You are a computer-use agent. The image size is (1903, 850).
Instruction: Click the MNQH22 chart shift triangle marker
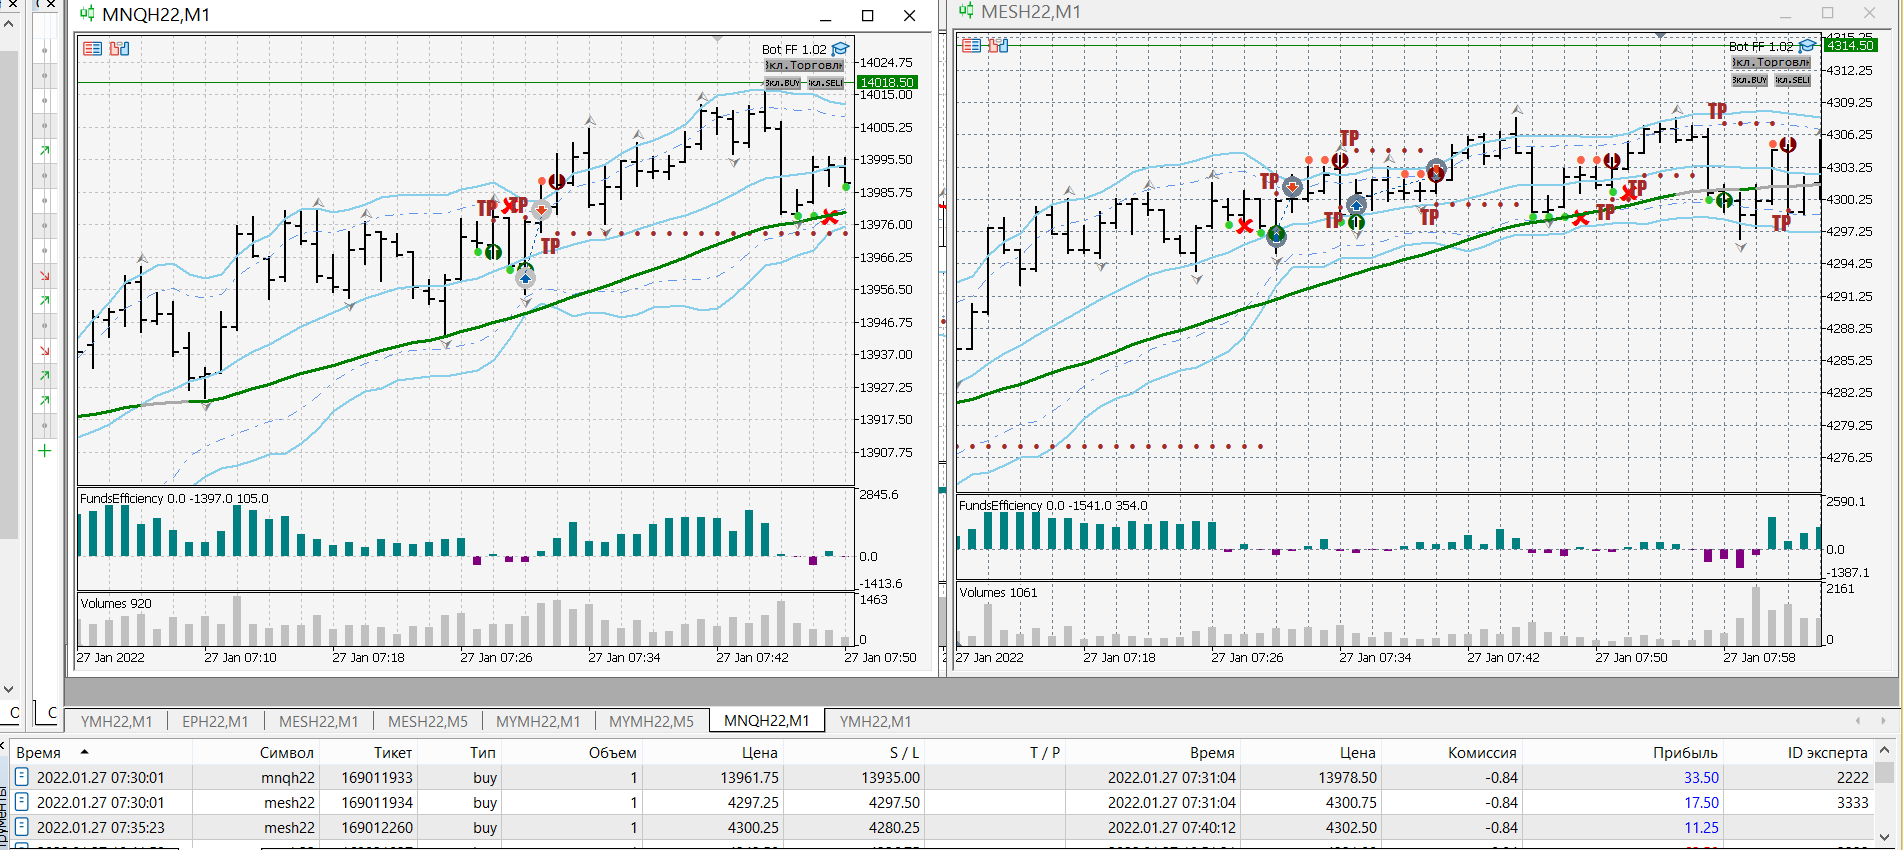[717, 38]
